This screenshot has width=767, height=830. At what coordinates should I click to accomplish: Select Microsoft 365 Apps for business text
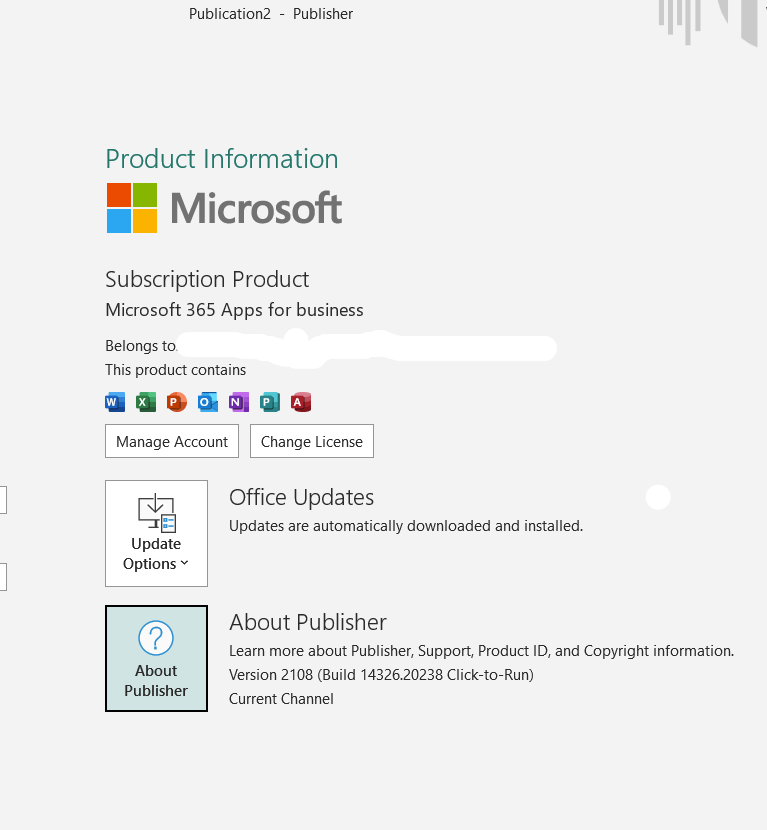[x=234, y=310]
